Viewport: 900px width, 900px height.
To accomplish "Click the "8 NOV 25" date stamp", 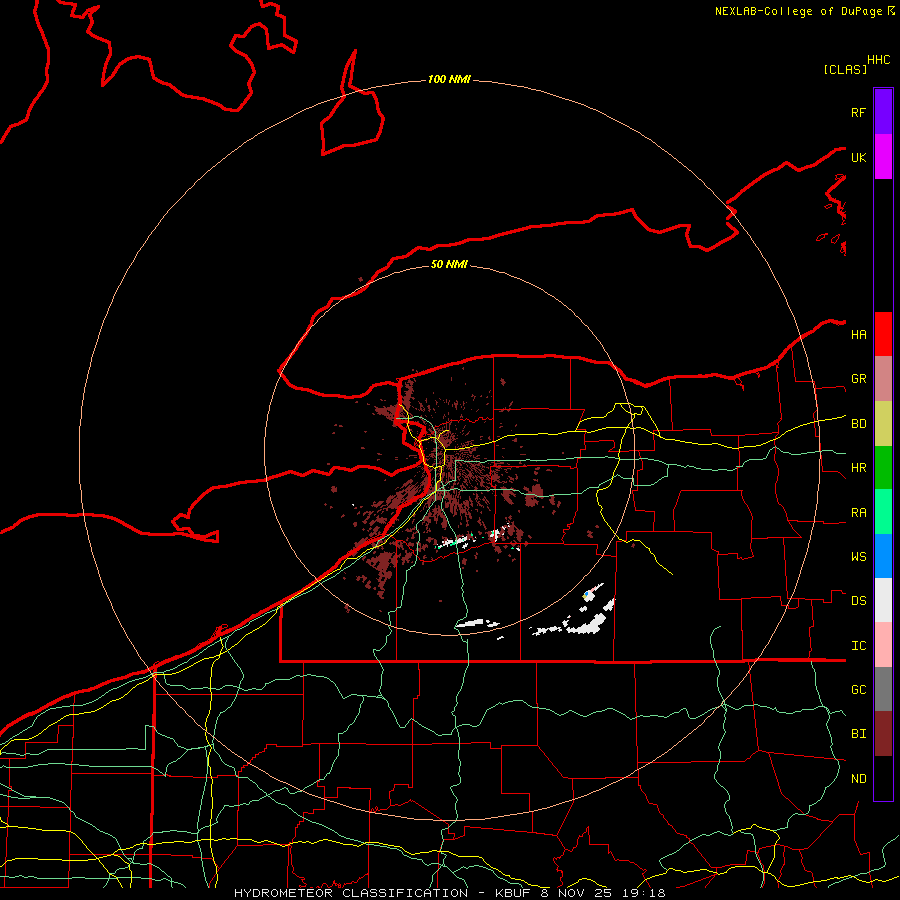I will (576, 893).
